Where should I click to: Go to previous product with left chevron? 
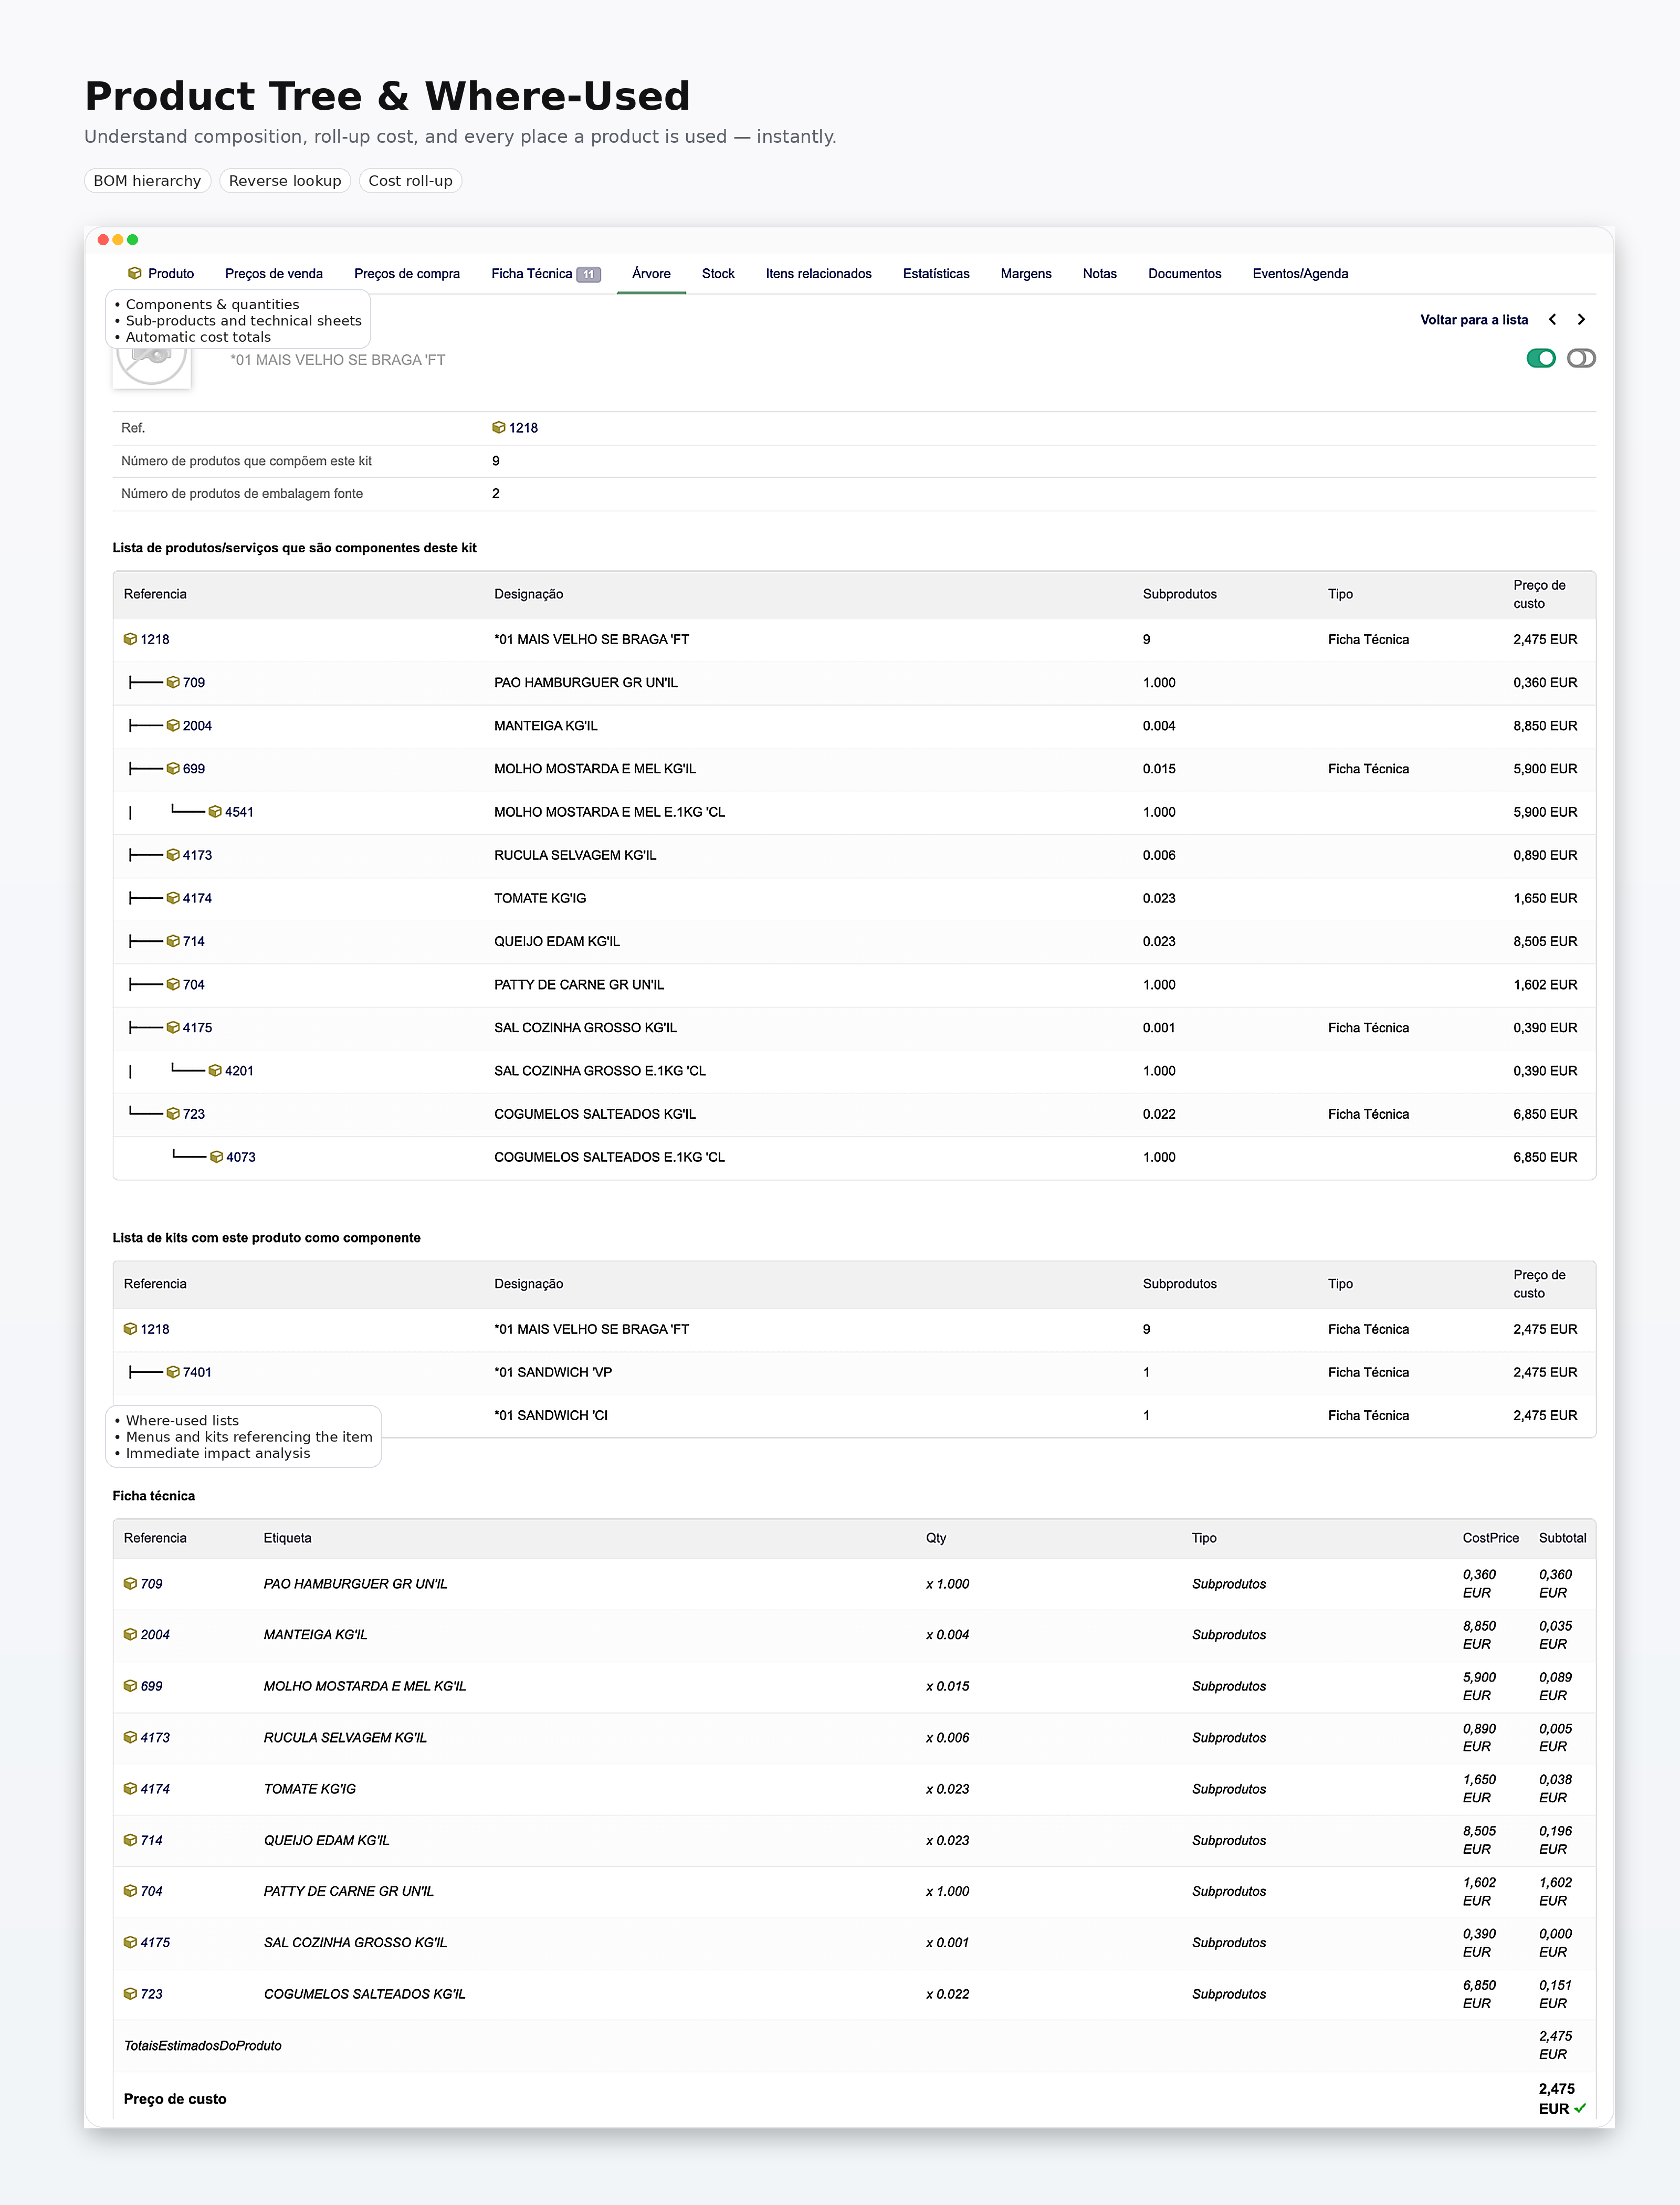pyautogui.click(x=1552, y=320)
